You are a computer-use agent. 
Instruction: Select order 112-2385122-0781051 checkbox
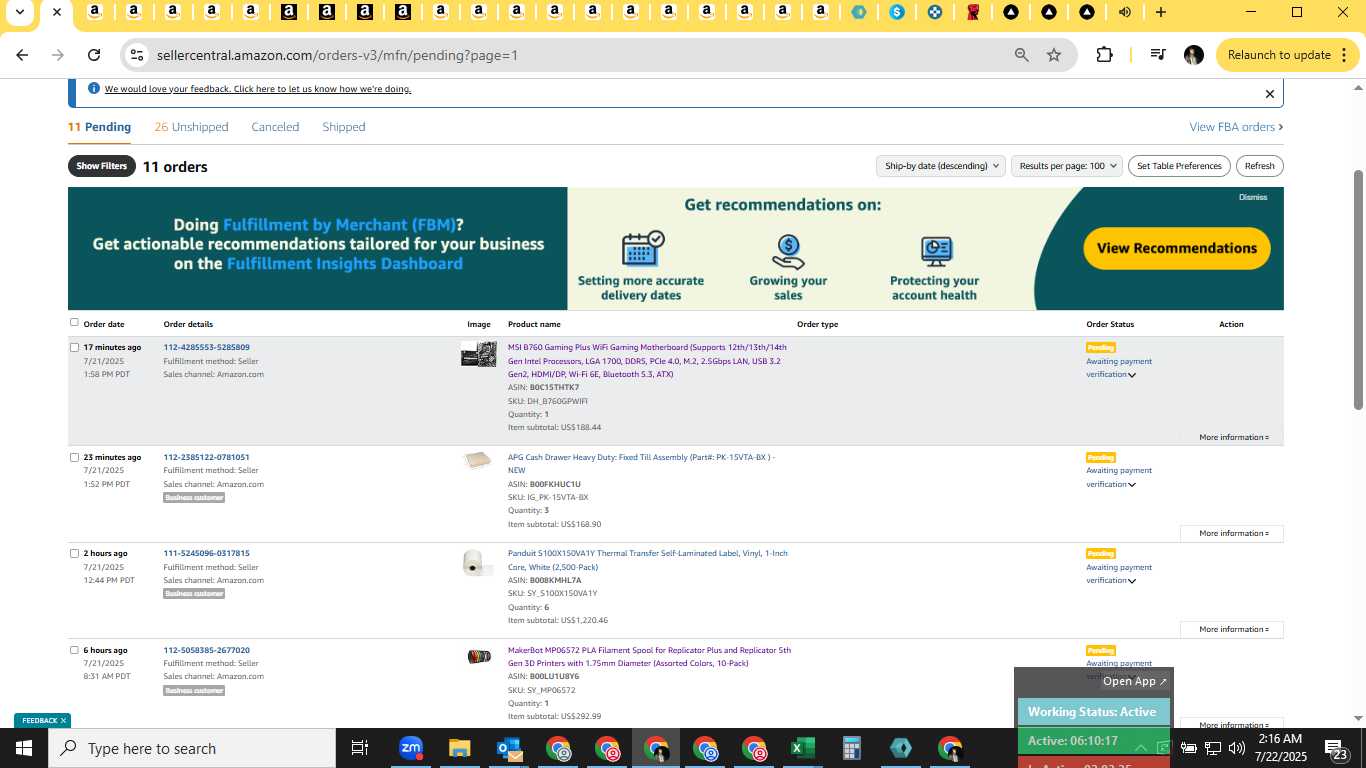point(74,457)
